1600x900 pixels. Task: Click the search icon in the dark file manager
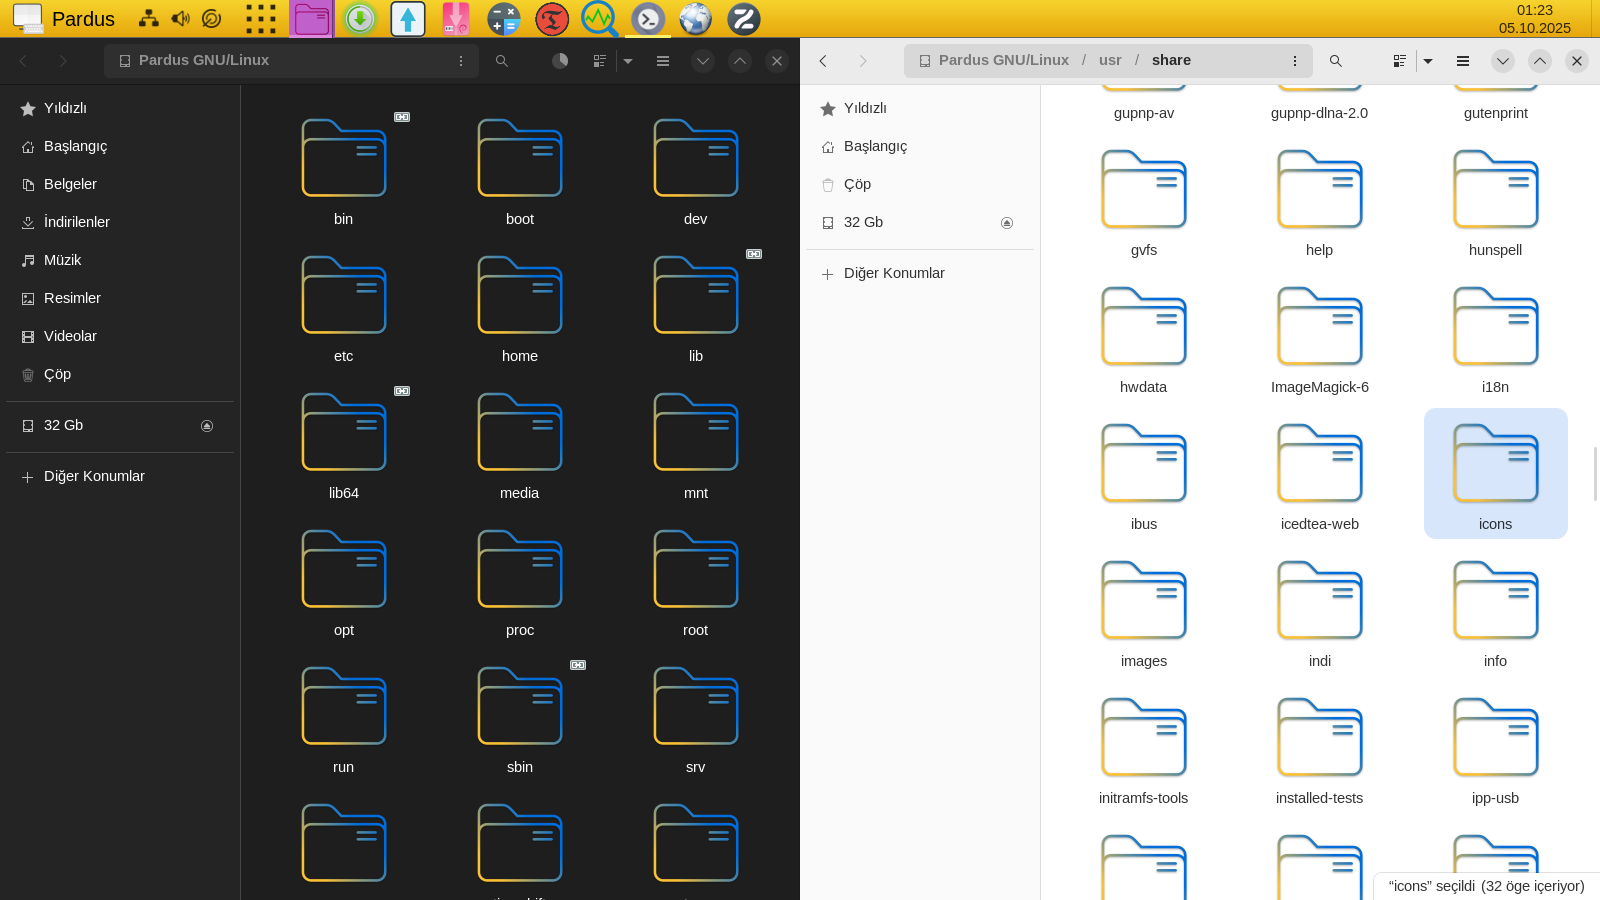tap(502, 61)
